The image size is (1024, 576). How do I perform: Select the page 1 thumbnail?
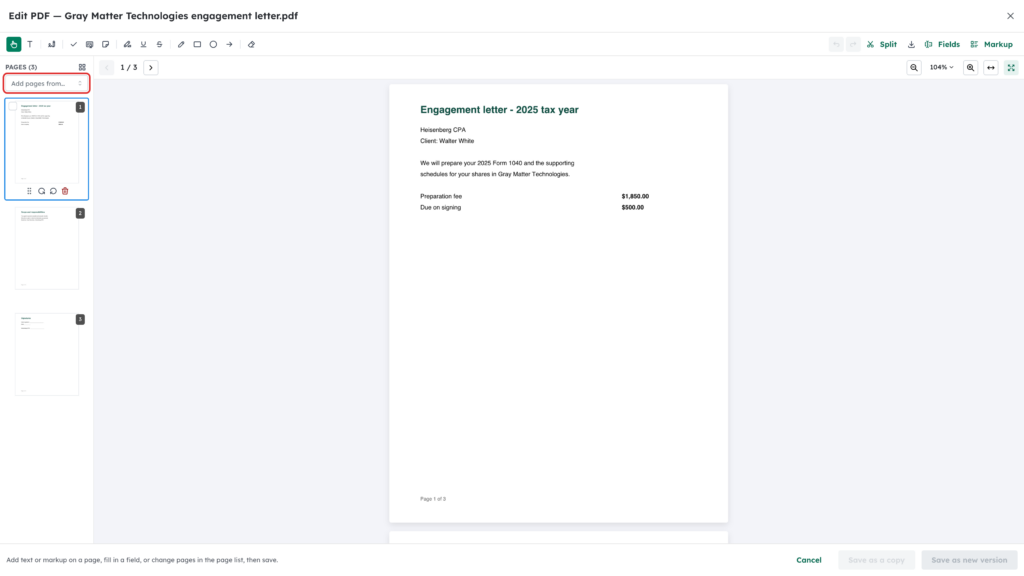click(x=46, y=142)
